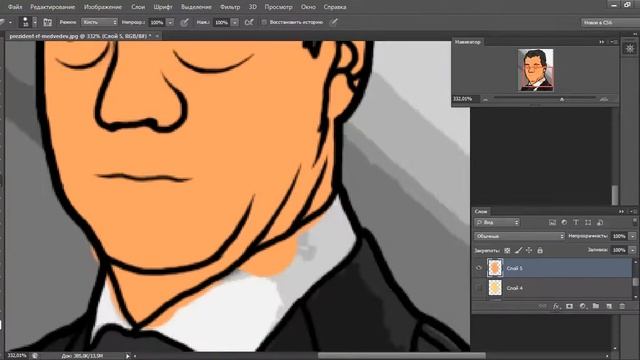Click the layer opacity value field
This screenshot has height=360, width=640.
619,236
